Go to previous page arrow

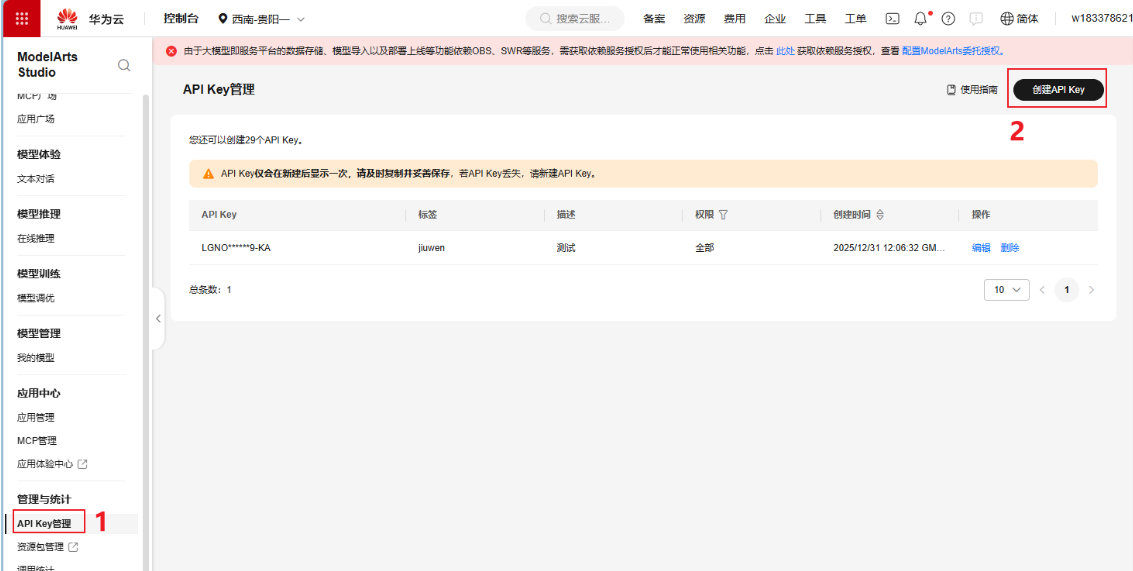click(x=1042, y=290)
